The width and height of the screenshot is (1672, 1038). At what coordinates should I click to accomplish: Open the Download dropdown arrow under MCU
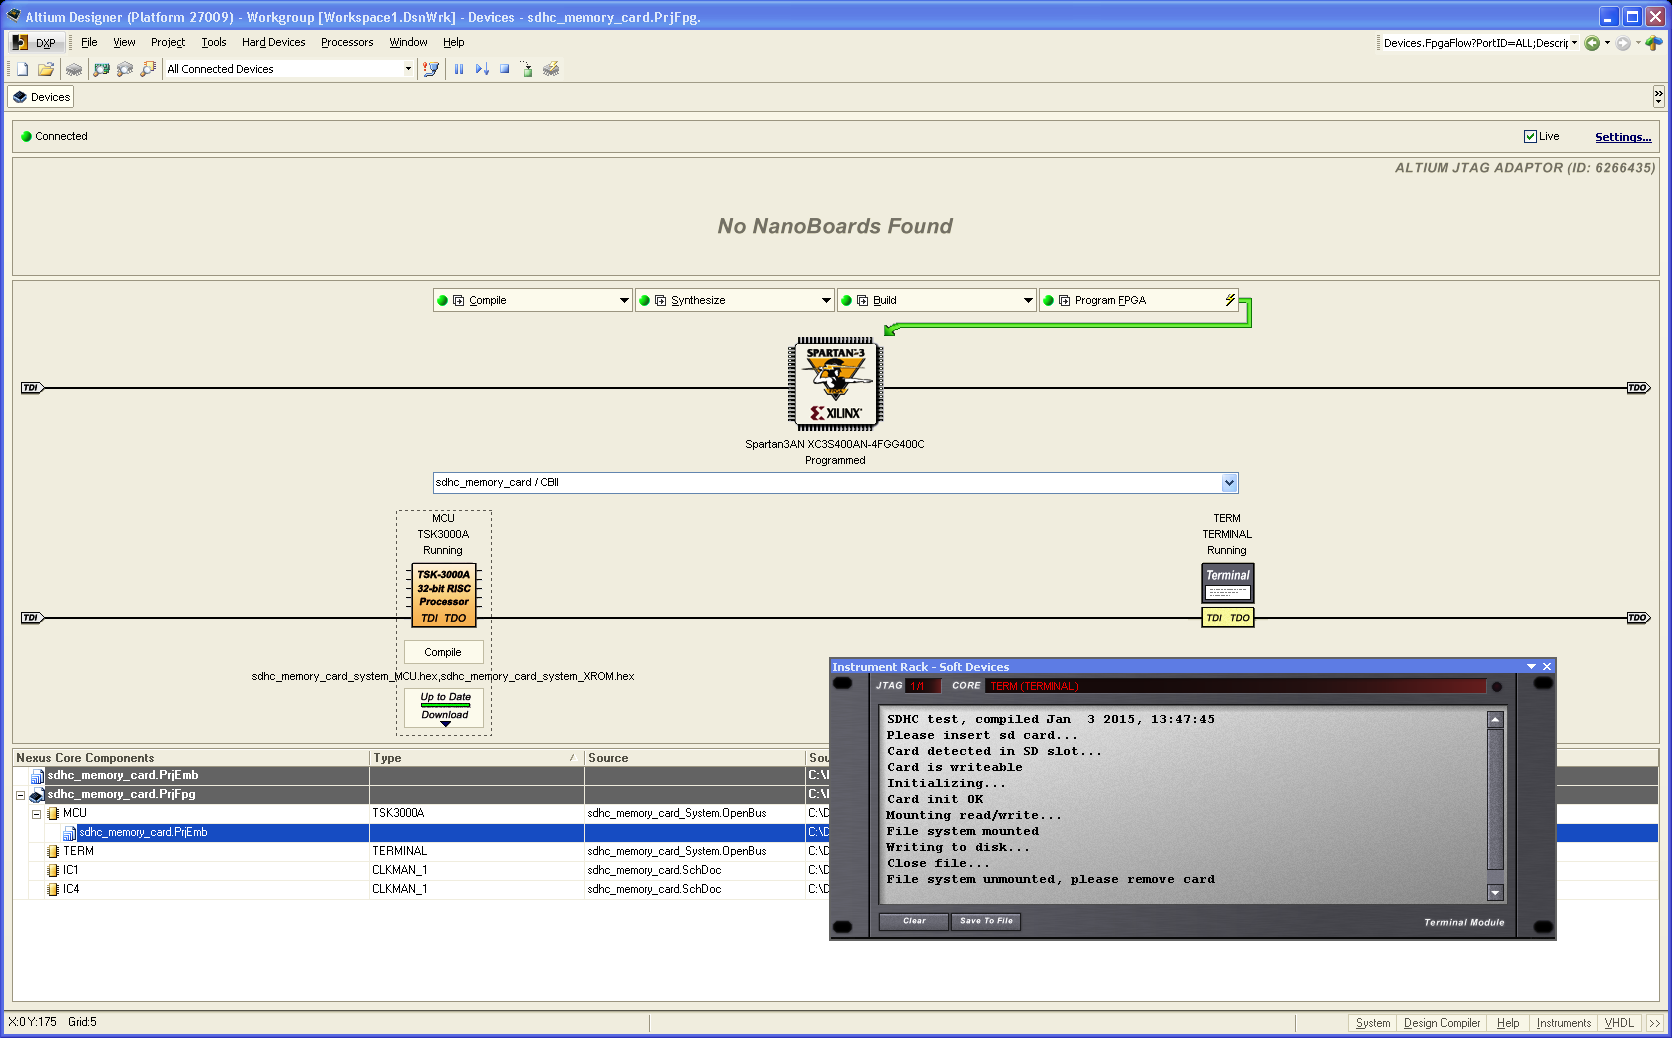click(445, 724)
